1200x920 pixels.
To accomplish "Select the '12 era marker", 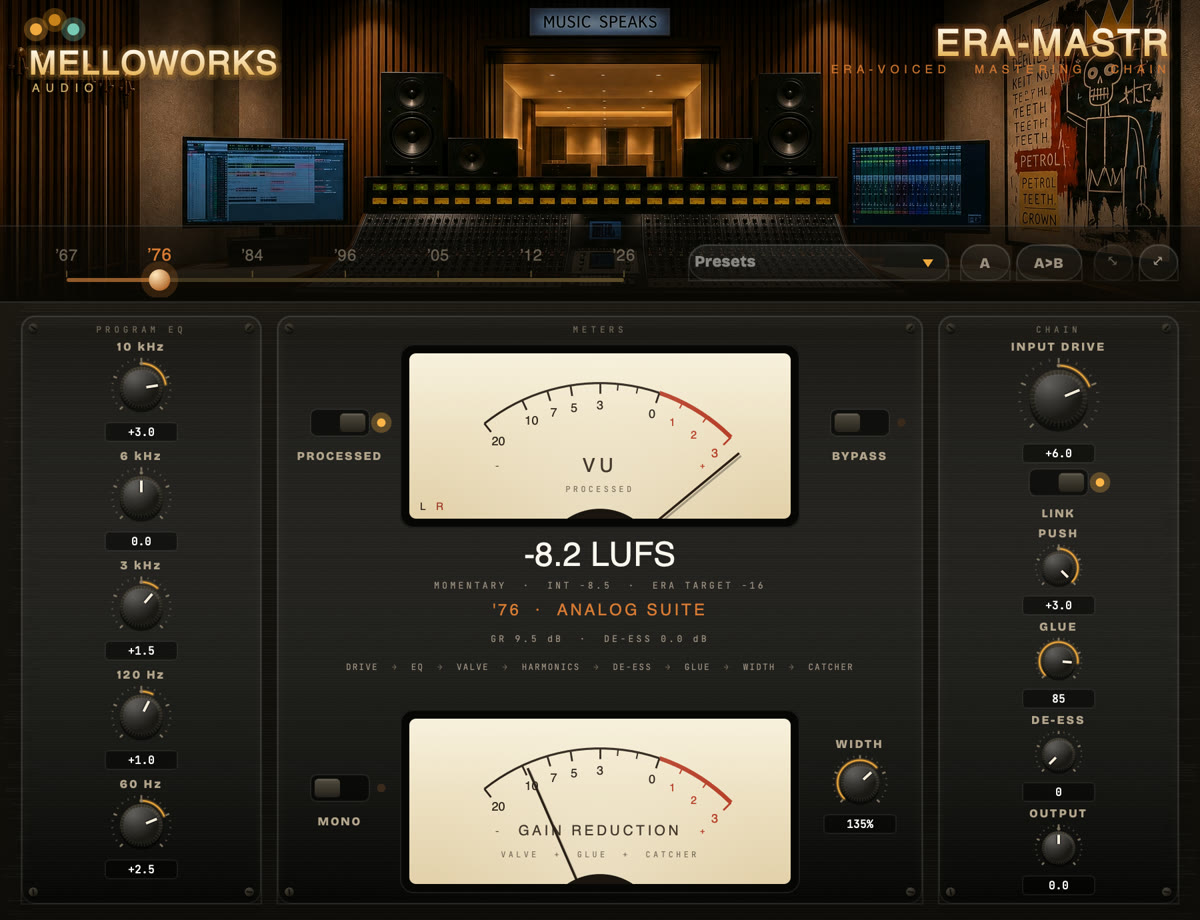I will pyautogui.click(x=531, y=255).
